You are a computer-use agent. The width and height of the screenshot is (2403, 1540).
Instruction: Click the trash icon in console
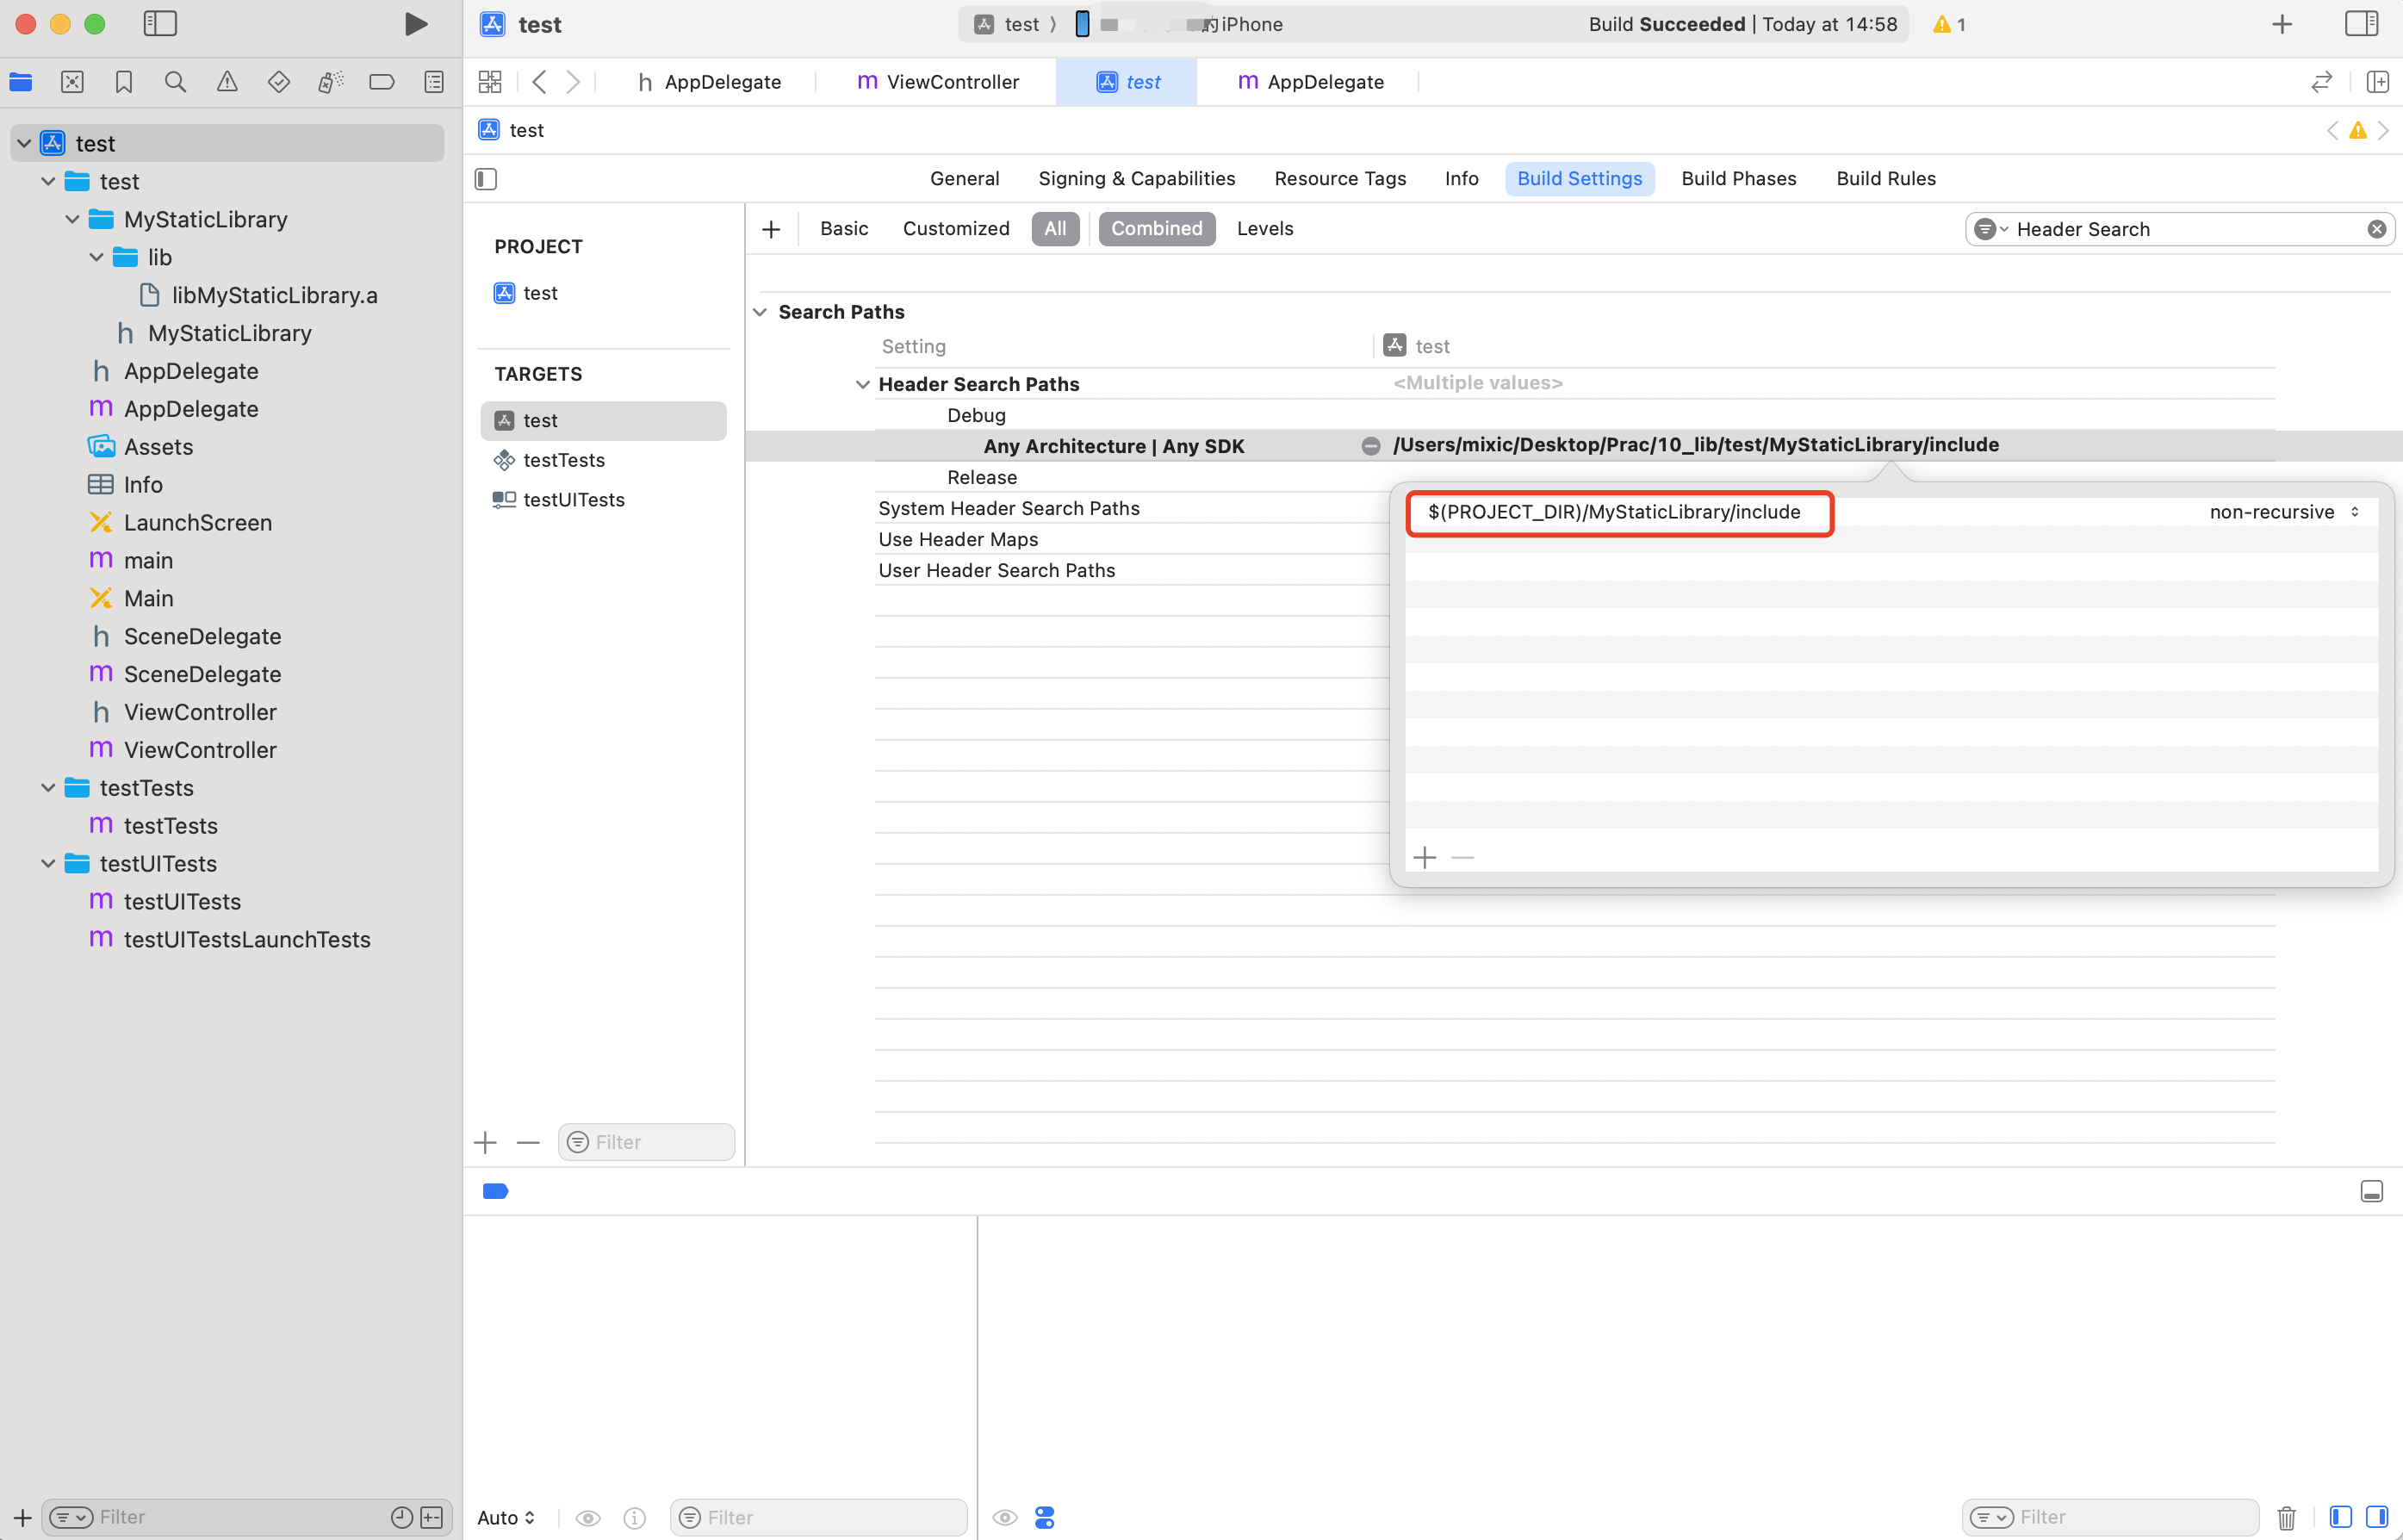(2286, 1517)
